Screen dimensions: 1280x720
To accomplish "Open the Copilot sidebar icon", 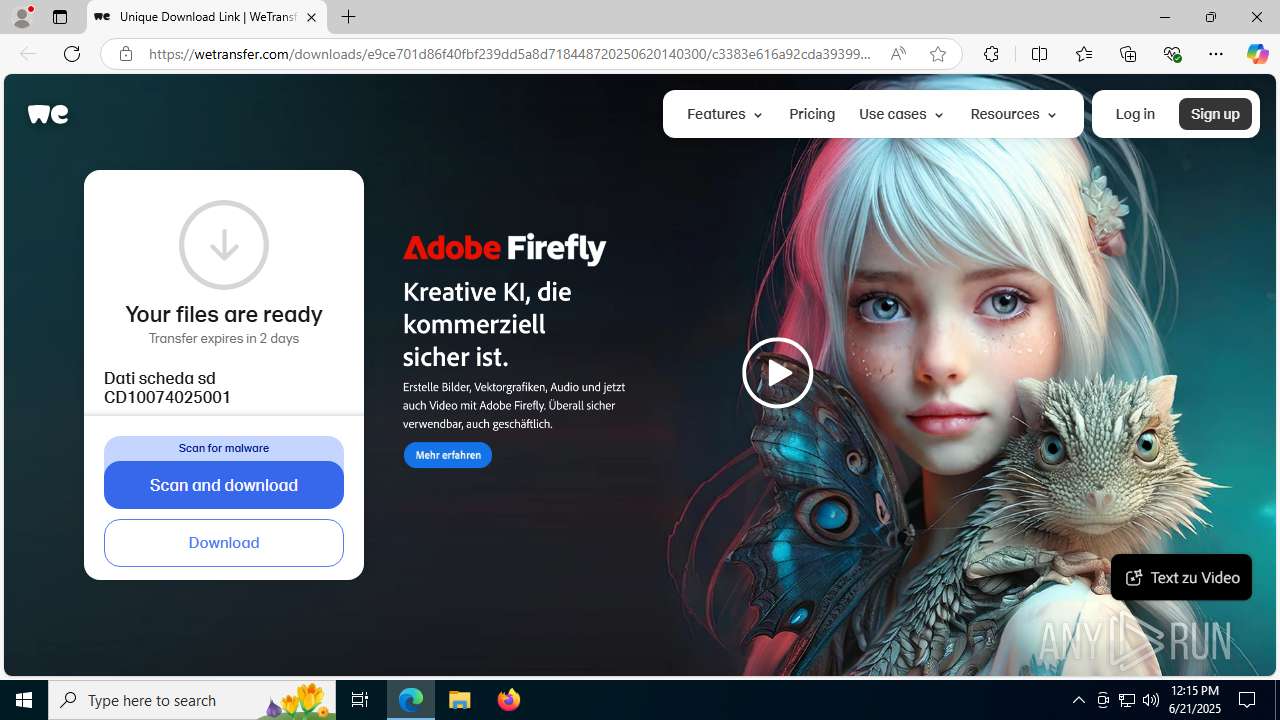I will pyautogui.click(x=1257, y=54).
